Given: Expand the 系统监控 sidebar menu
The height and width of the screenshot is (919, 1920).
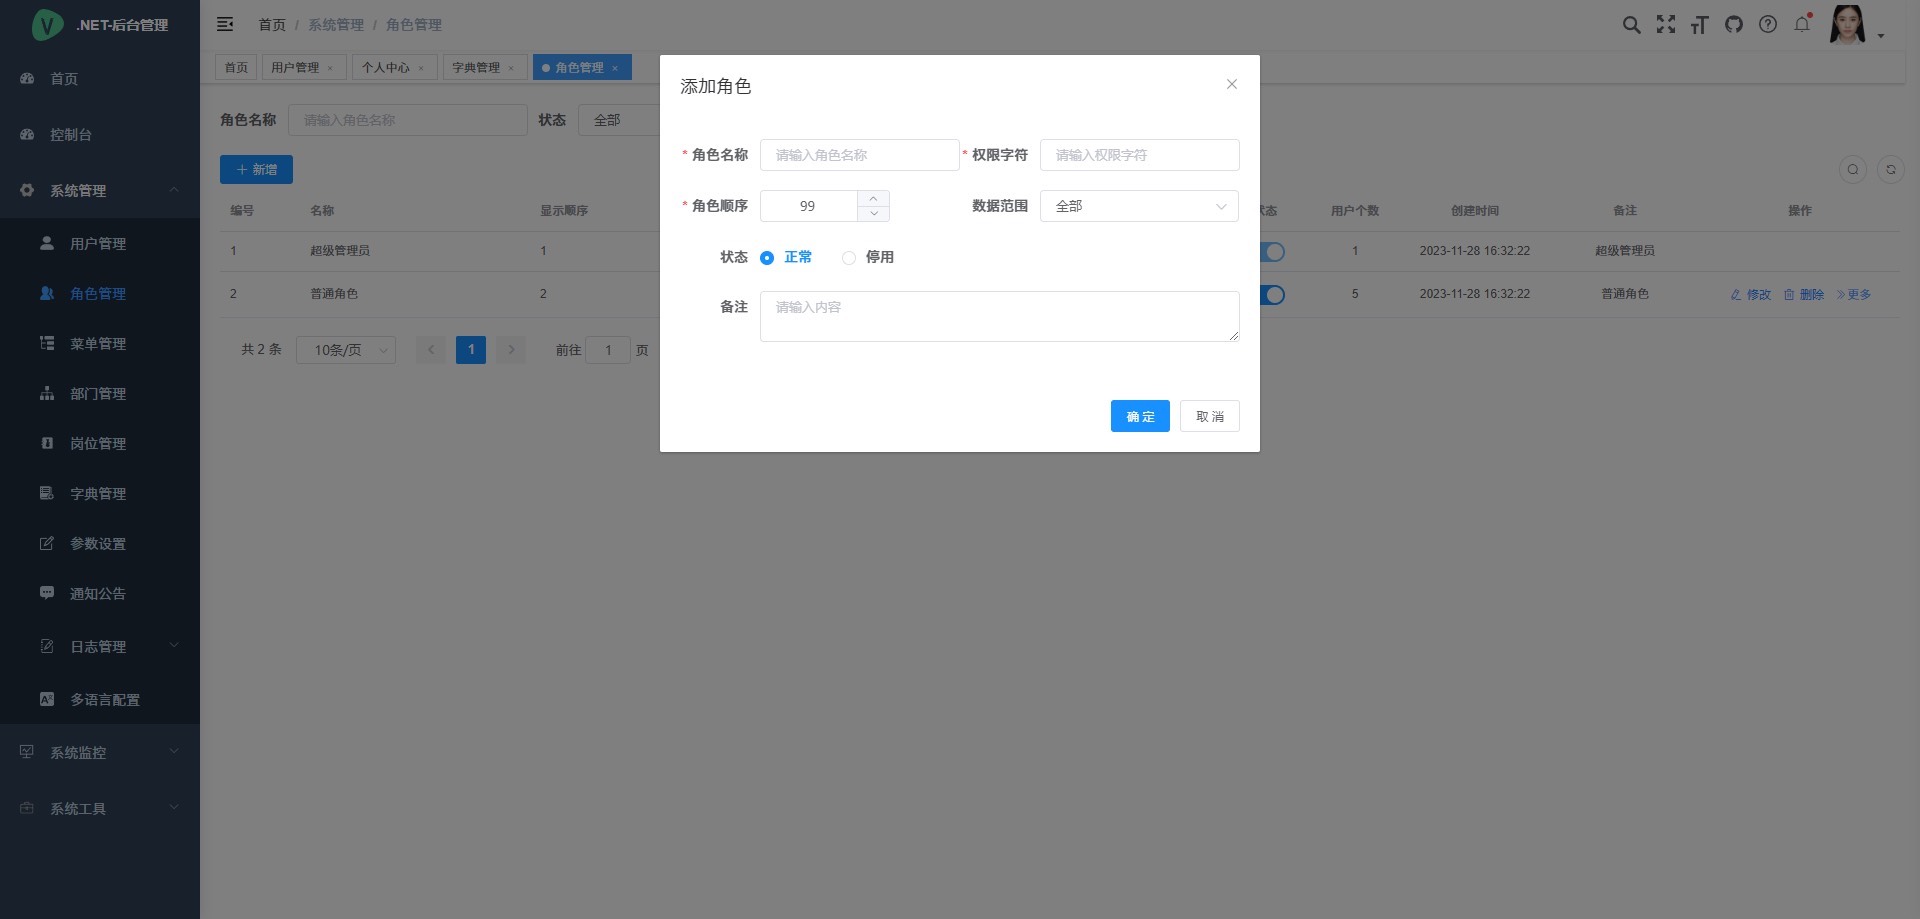Looking at the screenshot, I should point(174,752).
